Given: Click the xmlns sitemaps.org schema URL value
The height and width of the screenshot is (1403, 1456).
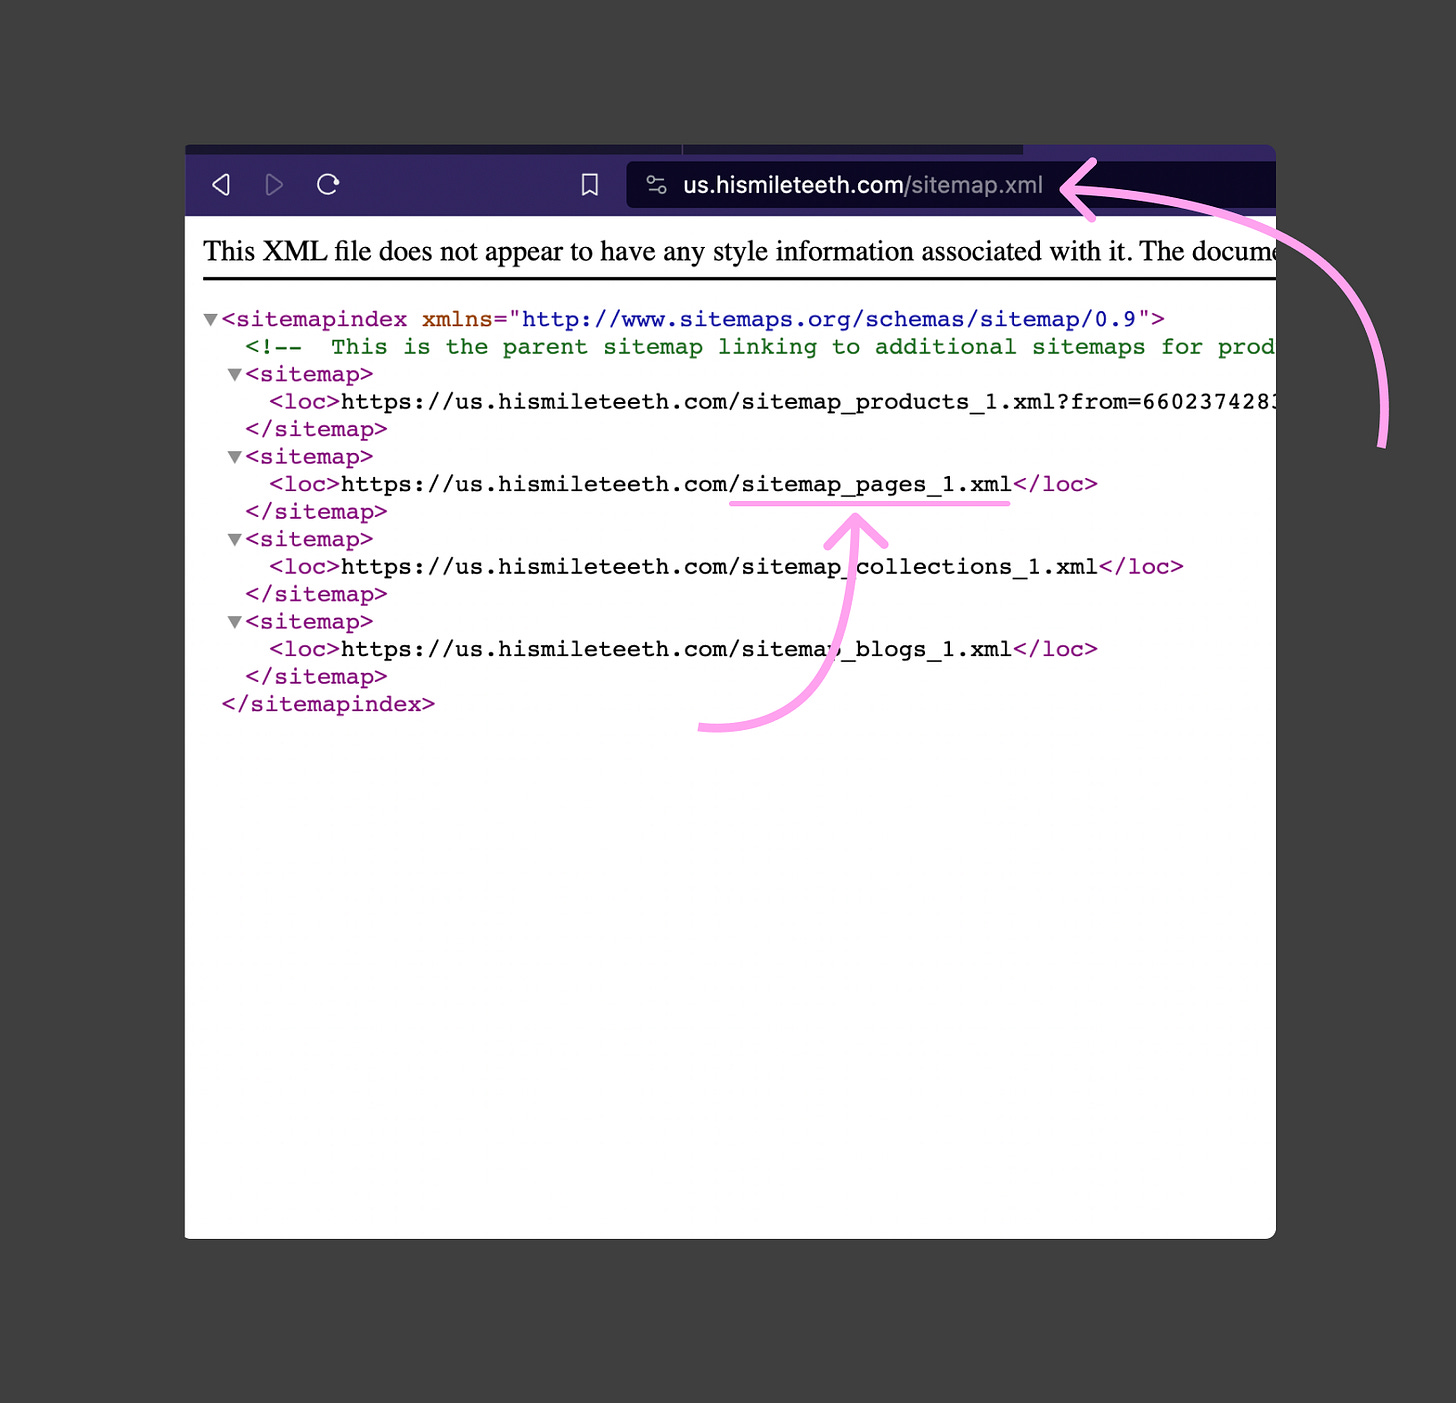Looking at the screenshot, I should coord(829,320).
